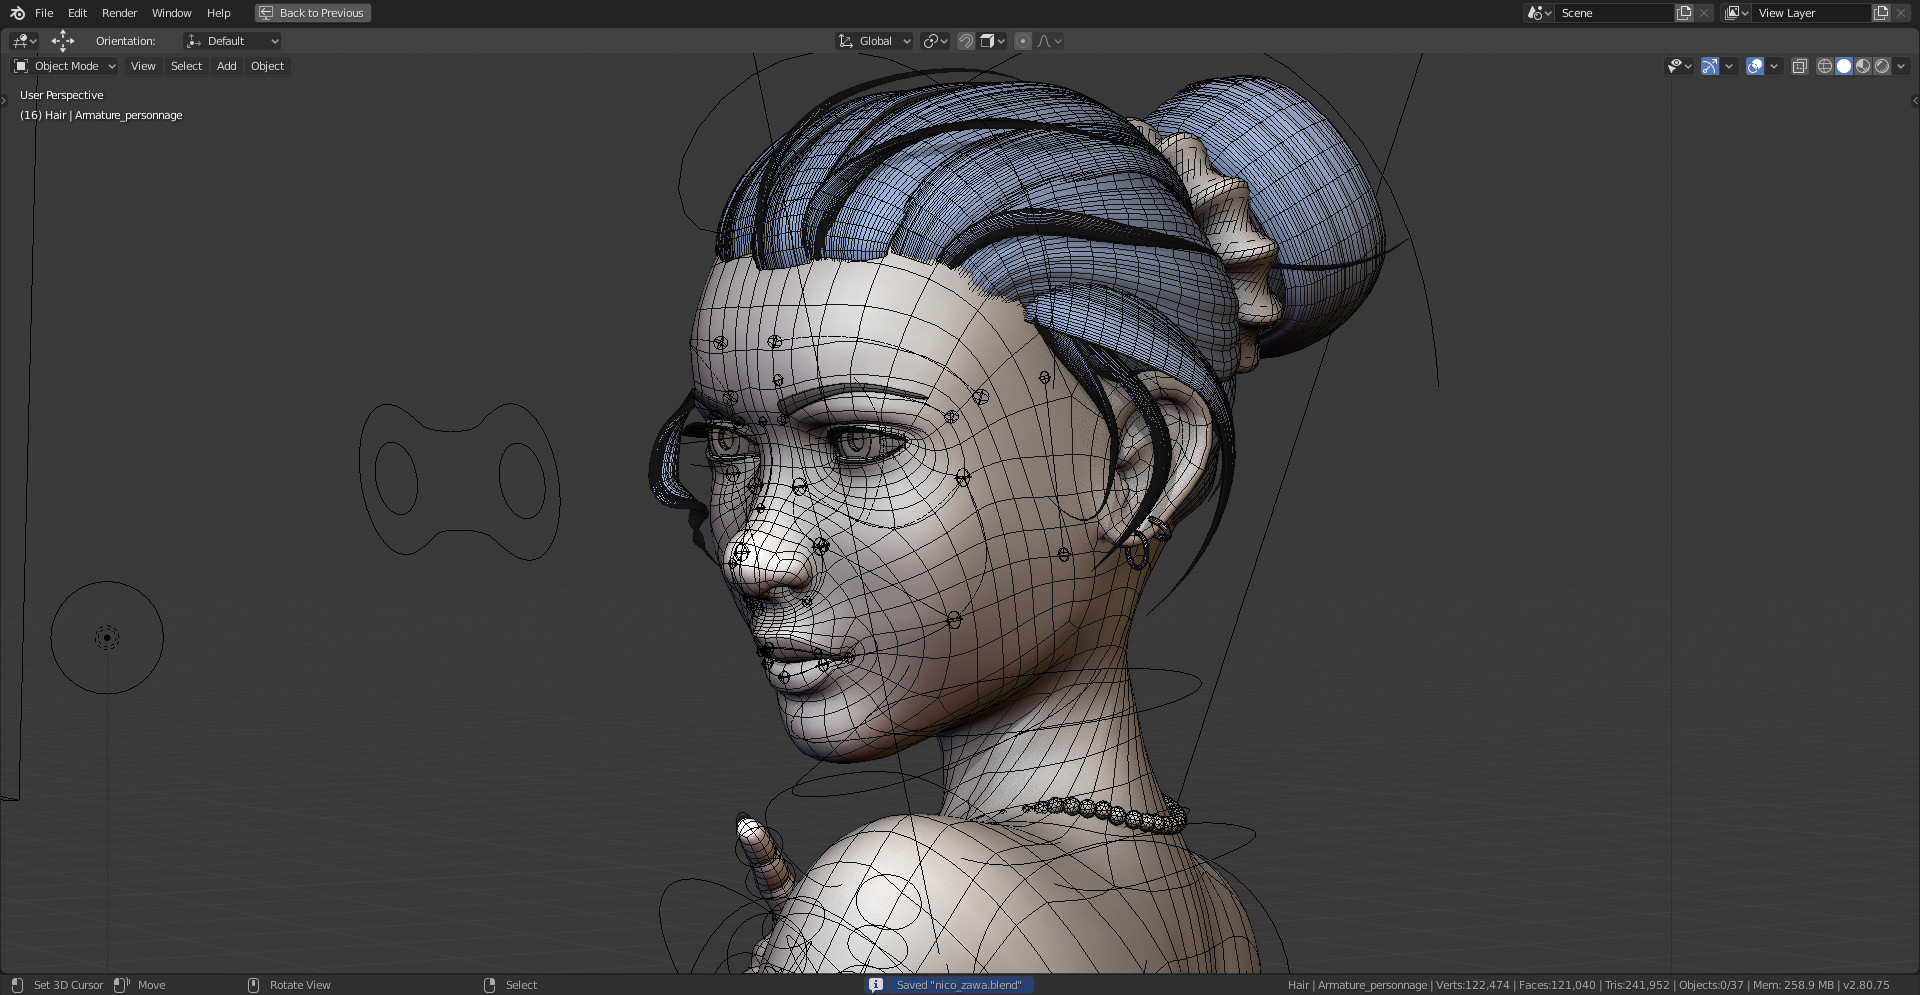Switch to solid shading
1920x995 pixels.
[1844, 66]
